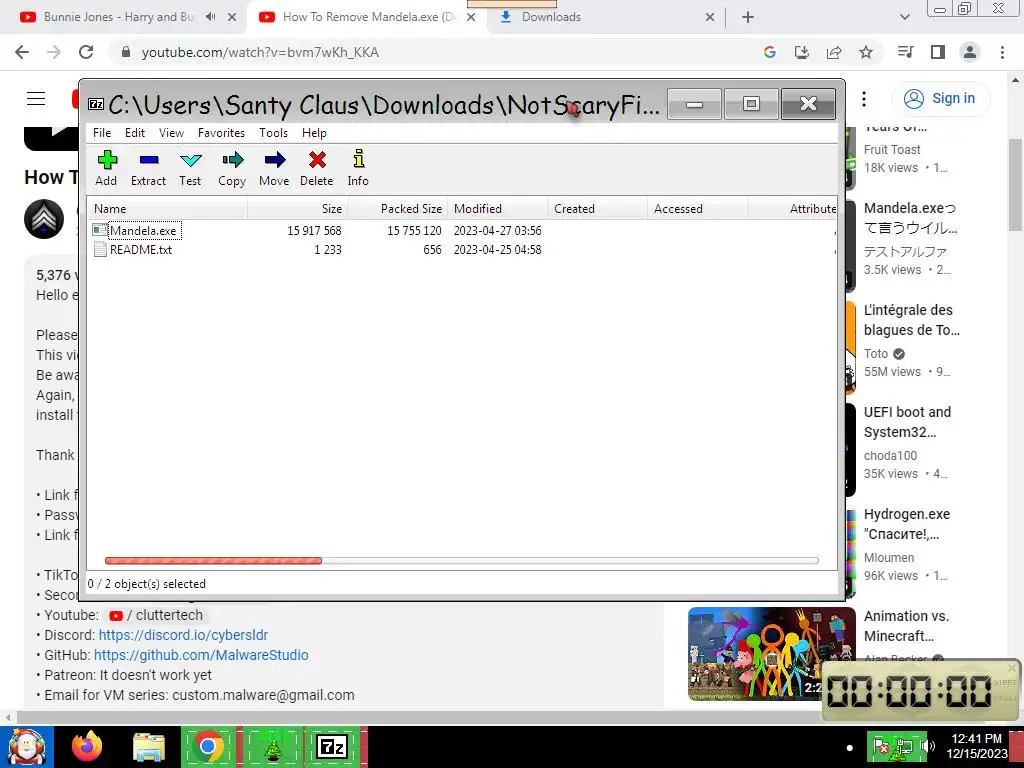1024x768 pixels.
Task: Open the Edit menu in 7-Zip
Action: coord(135,133)
